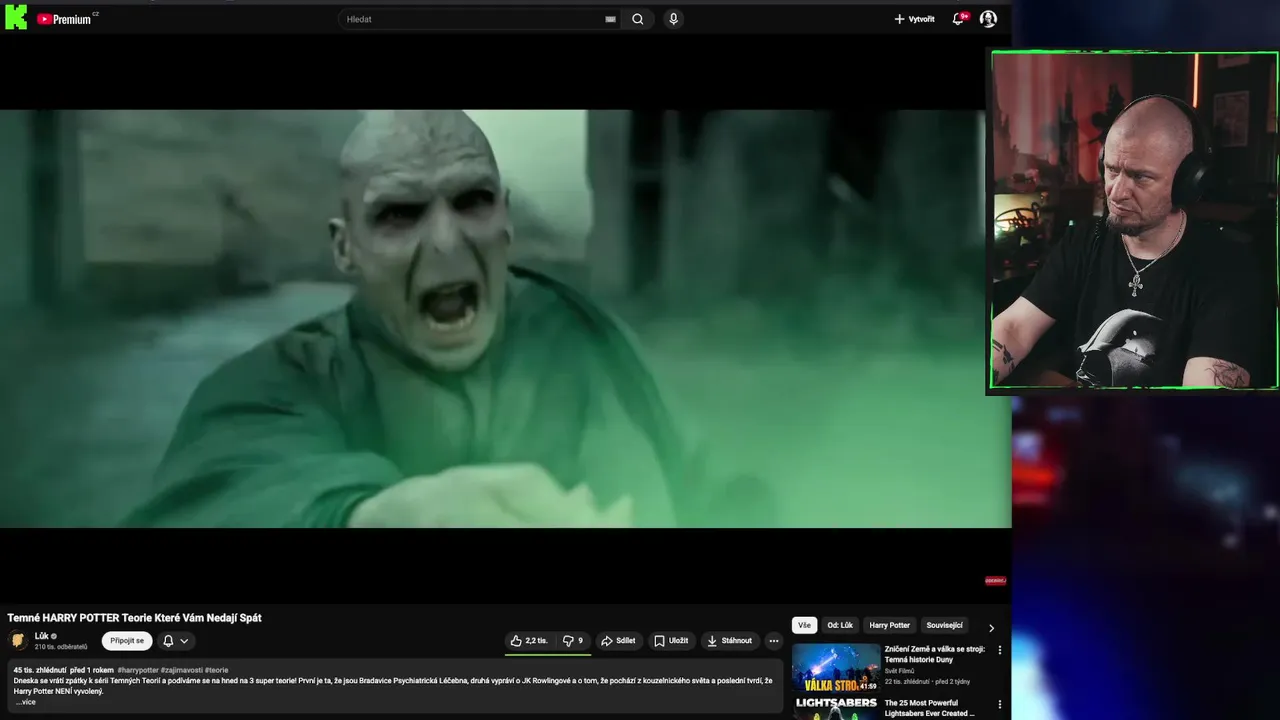
Task: Click the Stáhnout download button
Action: tap(729, 641)
